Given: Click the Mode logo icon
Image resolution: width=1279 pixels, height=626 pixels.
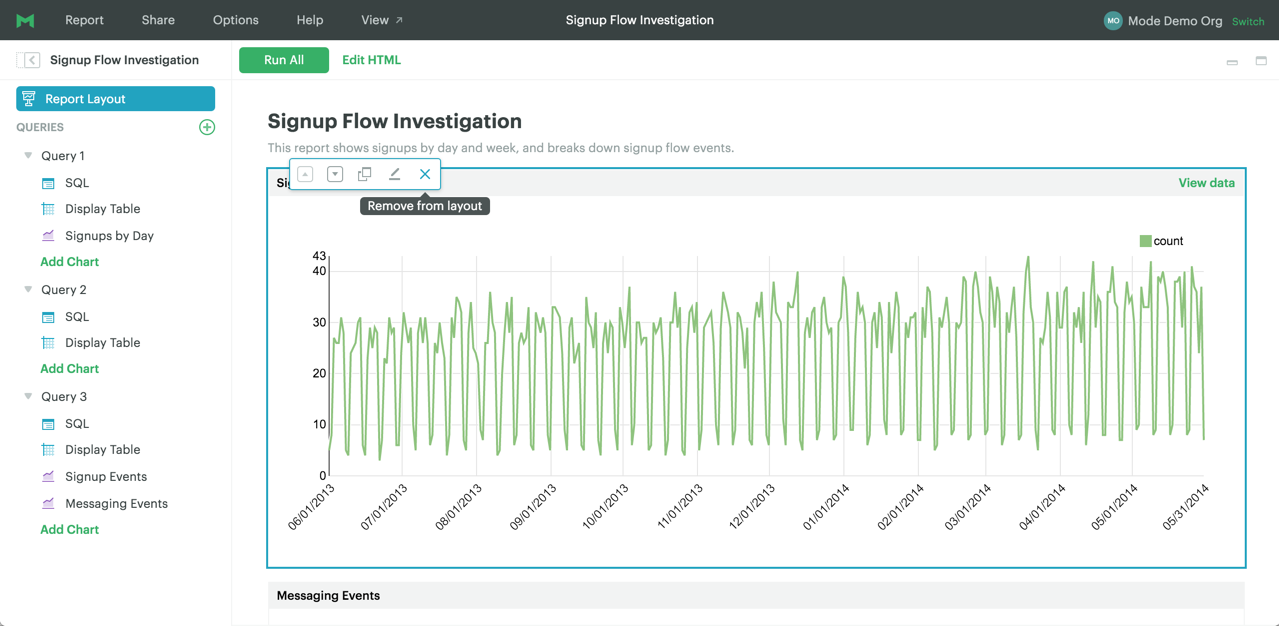Looking at the screenshot, I should pyautogui.click(x=25, y=20).
